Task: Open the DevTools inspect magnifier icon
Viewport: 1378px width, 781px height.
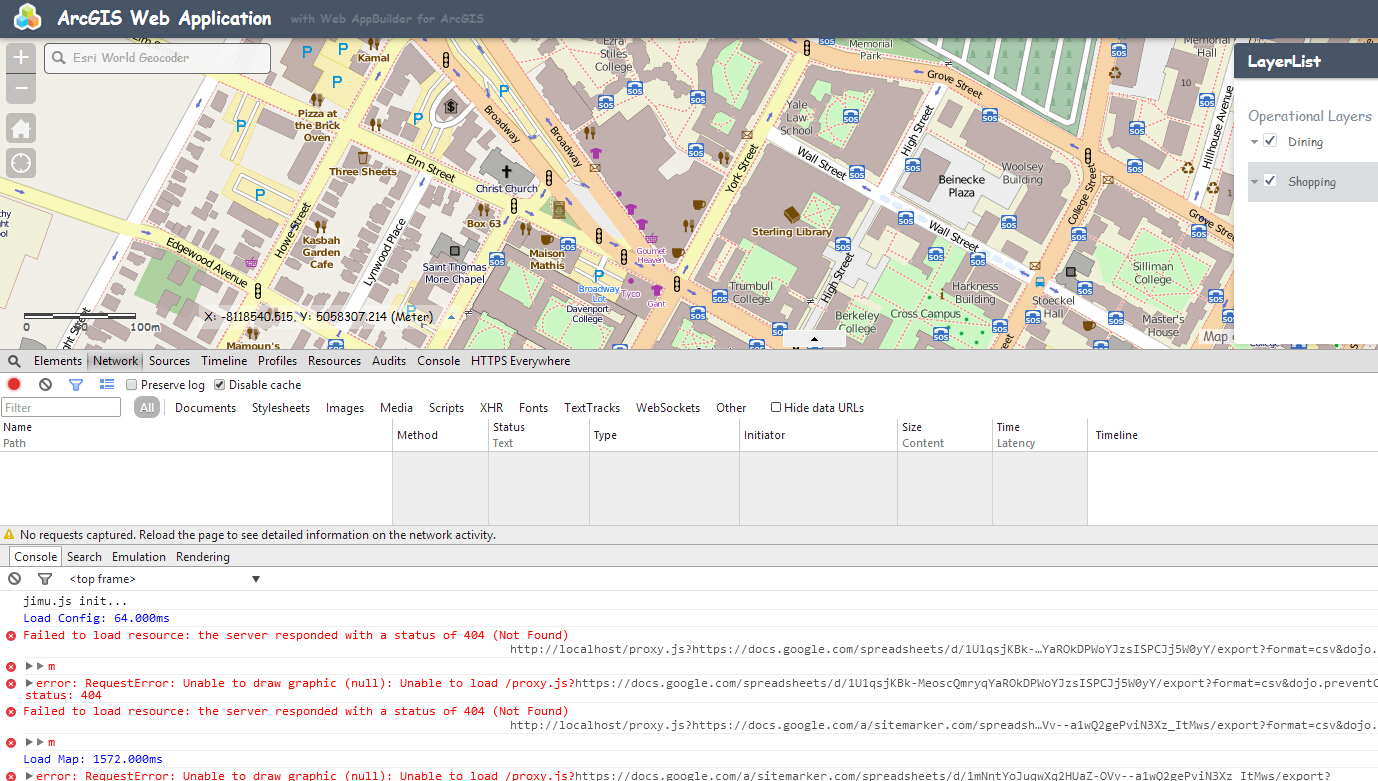Action: pyautogui.click(x=14, y=361)
